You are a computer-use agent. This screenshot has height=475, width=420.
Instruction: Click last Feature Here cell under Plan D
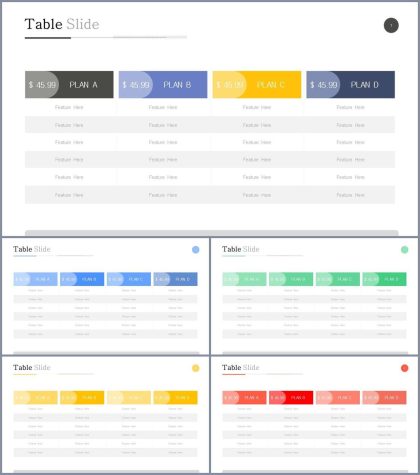click(x=350, y=195)
